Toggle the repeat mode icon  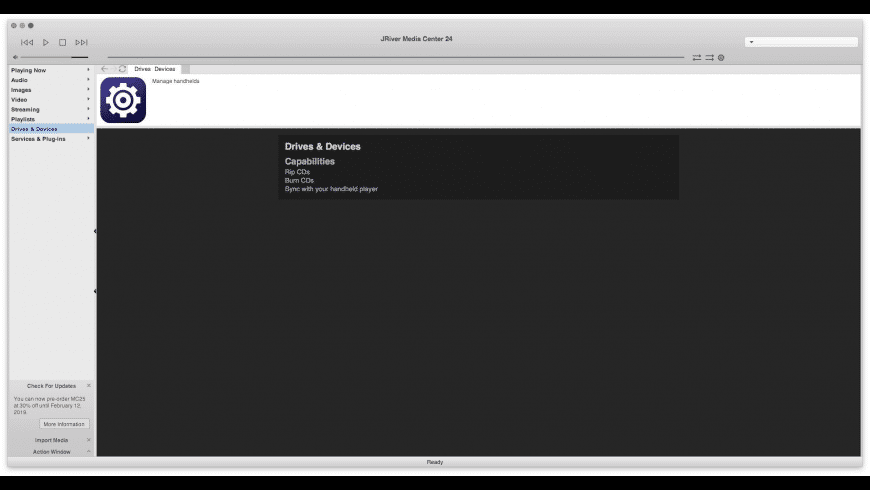(x=696, y=58)
